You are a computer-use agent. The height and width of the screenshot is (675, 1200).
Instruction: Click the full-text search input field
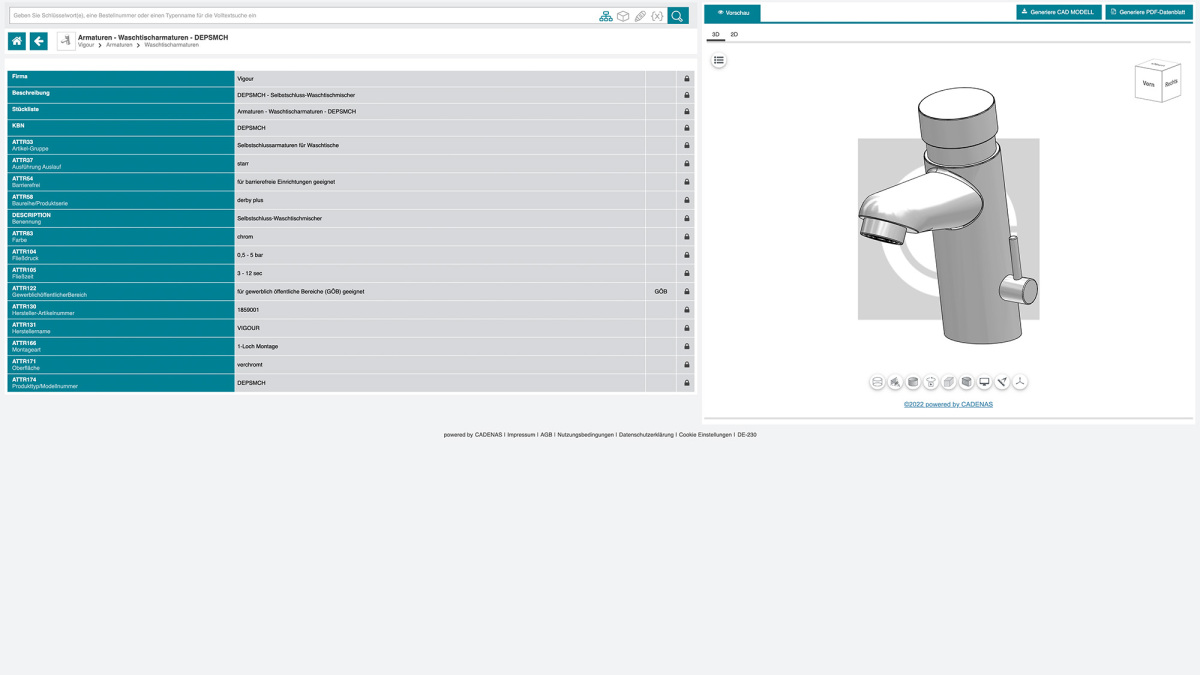coord(300,16)
